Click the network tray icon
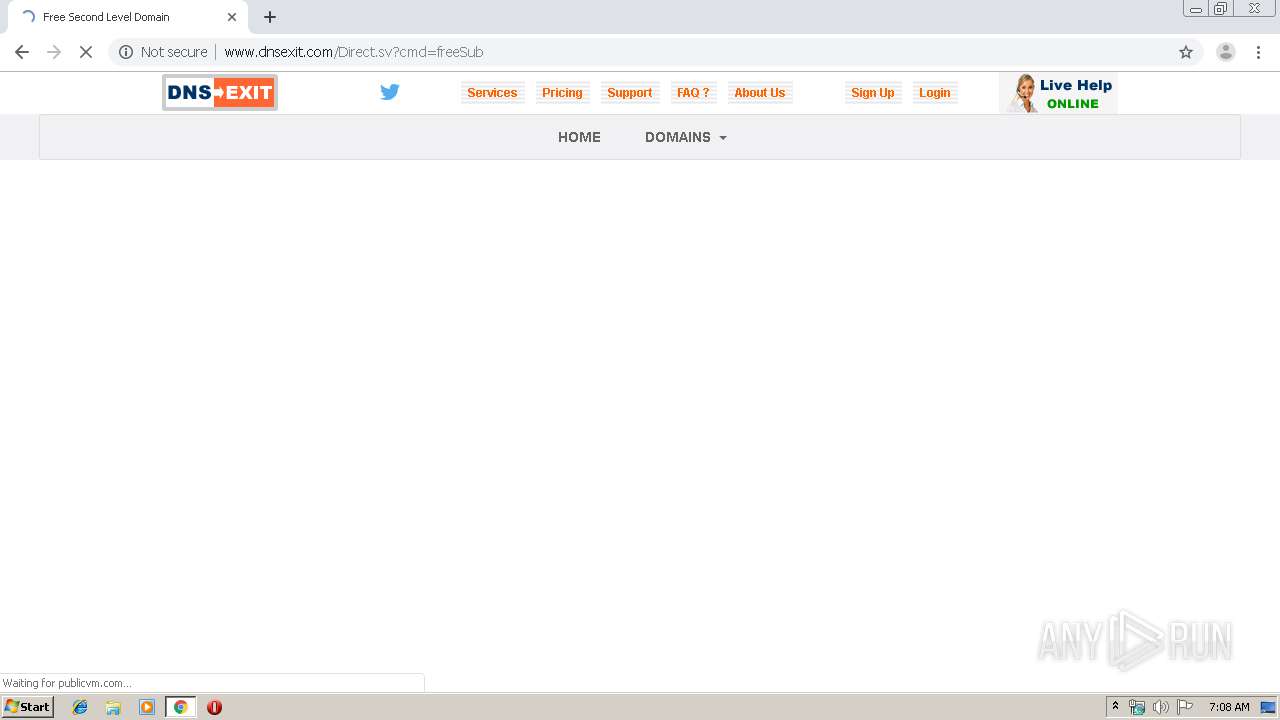This screenshot has height=720, width=1280. click(x=1137, y=707)
